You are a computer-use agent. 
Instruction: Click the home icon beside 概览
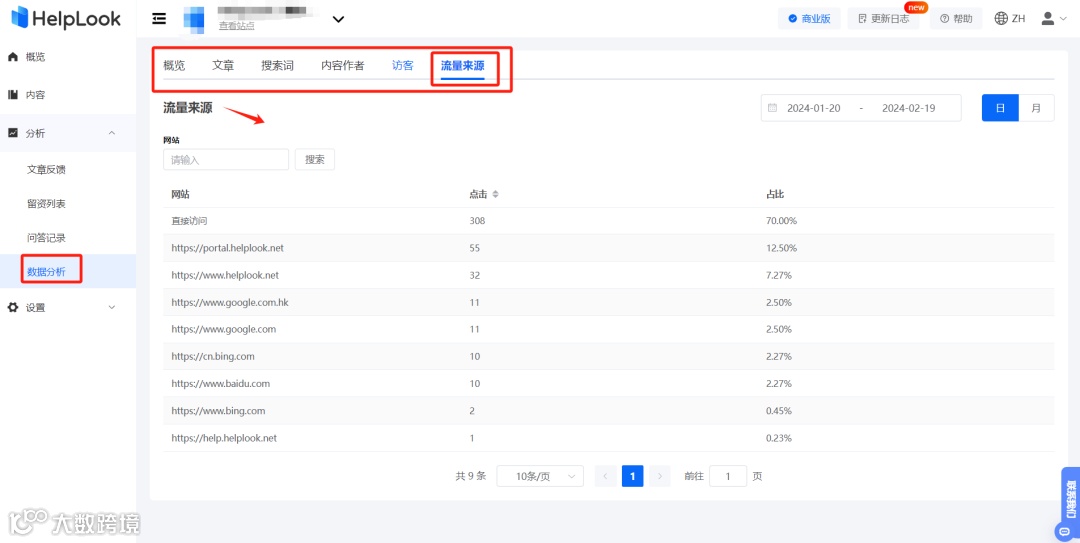(12, 57)
